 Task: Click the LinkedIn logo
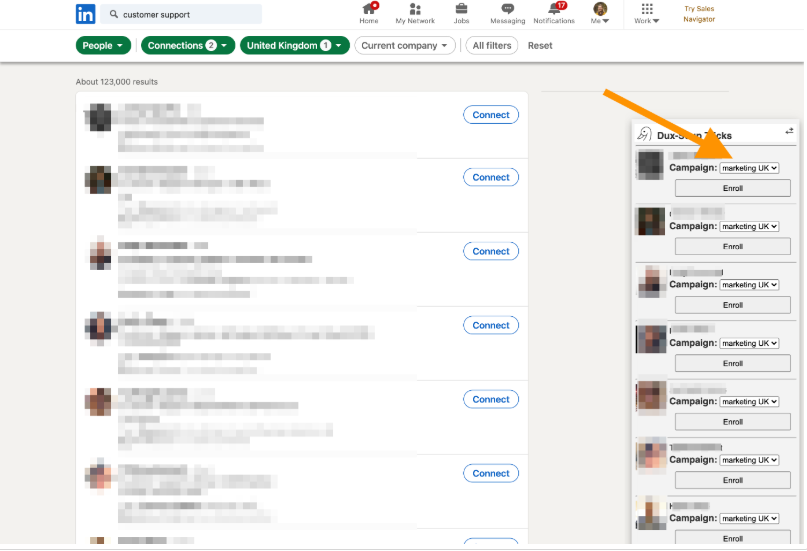point(85,14)
